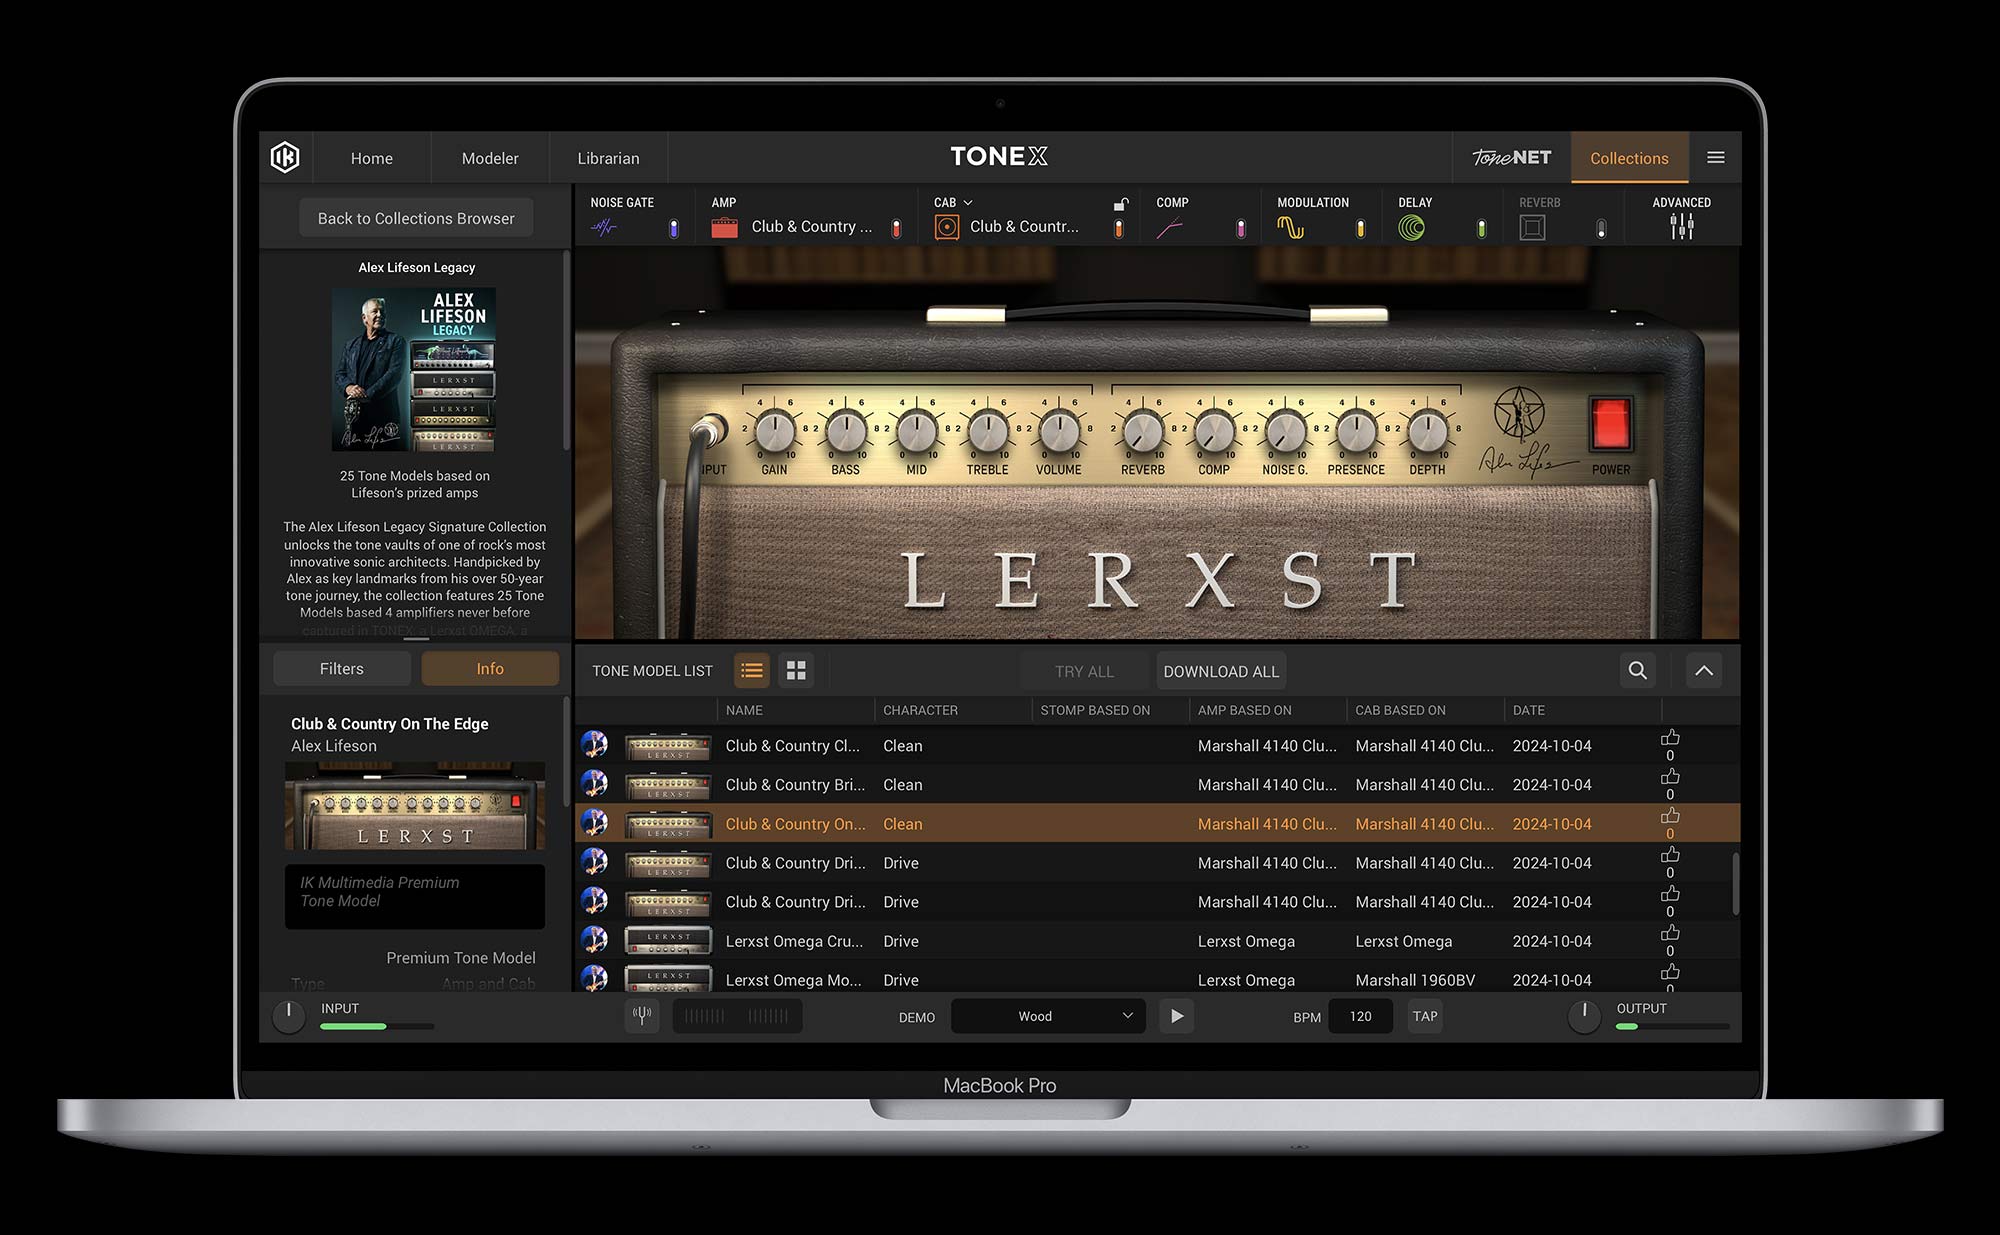The width and height of the screenshot is (2000, 1235).
Task: Toggle the Reverb block enable switch
Action: point(1602,226)
